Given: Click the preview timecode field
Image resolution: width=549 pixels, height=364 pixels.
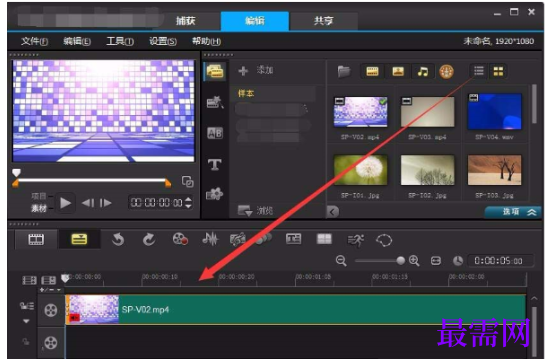Looking at the screenshot, I should (x=157, y=203).
